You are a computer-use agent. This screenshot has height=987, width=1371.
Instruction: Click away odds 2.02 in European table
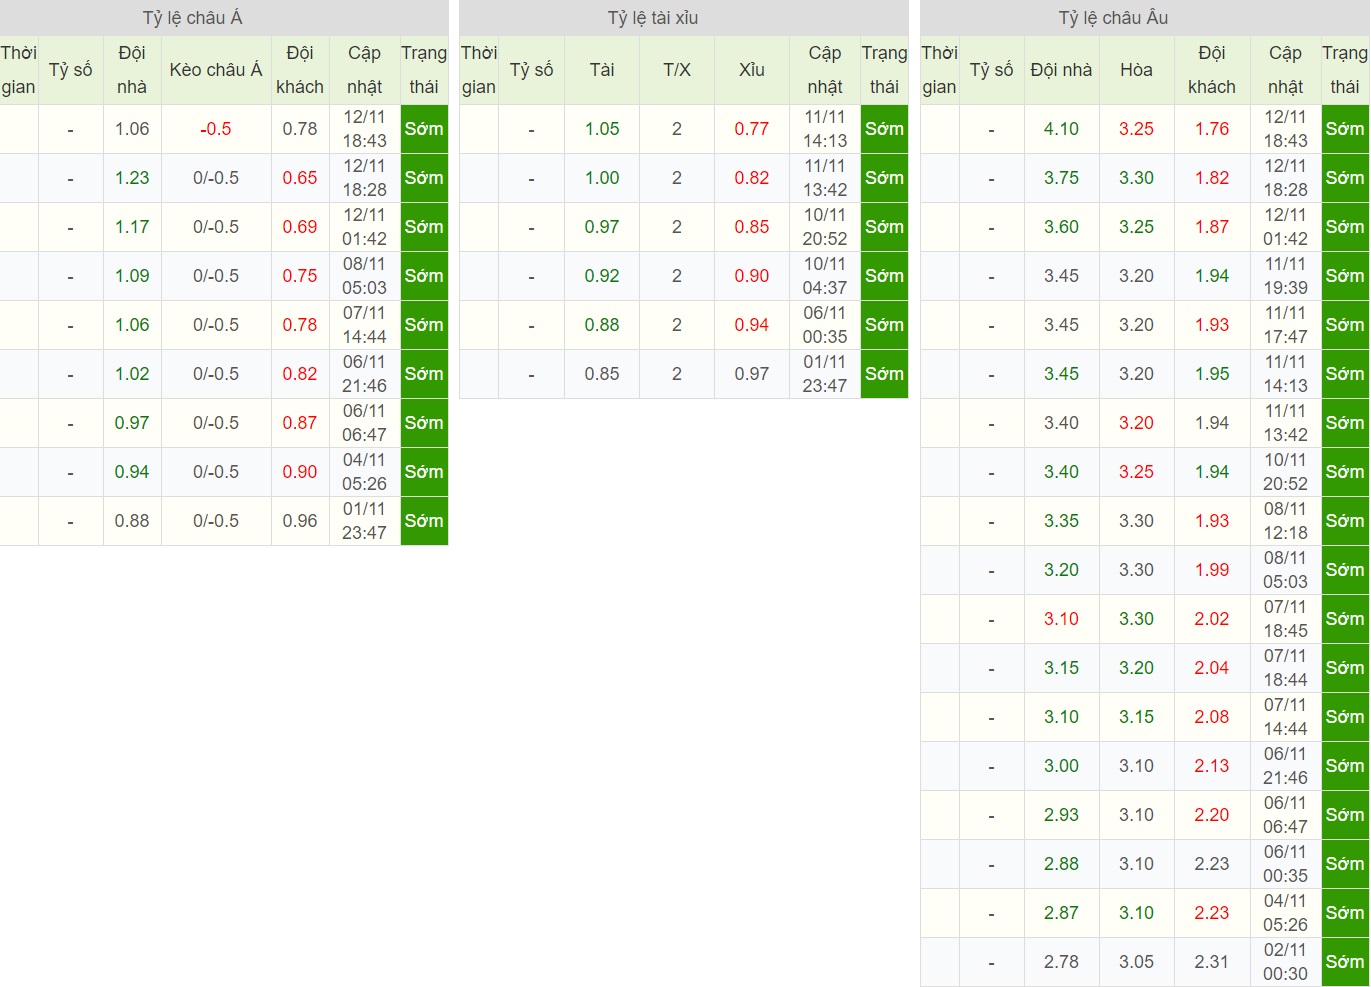pyautogui.click(x=1212, y=619)
